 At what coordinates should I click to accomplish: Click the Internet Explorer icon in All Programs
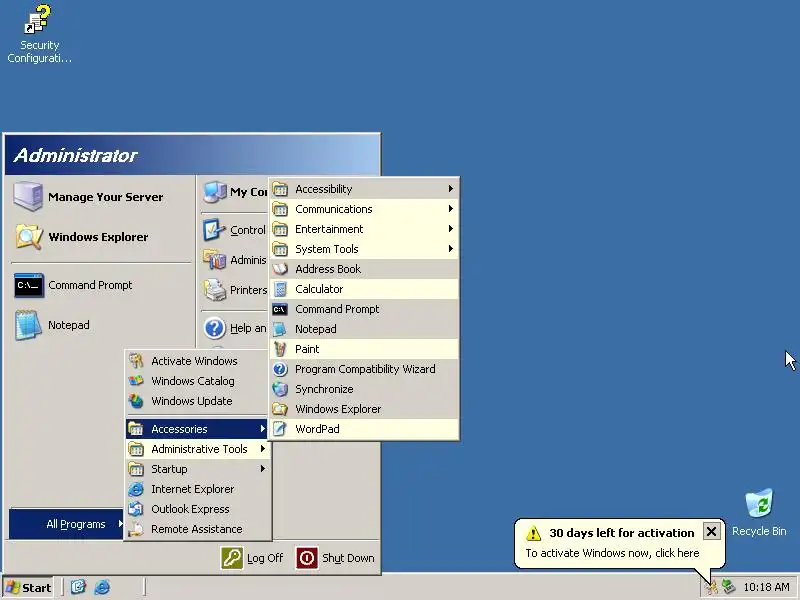[x=136, y=489]
